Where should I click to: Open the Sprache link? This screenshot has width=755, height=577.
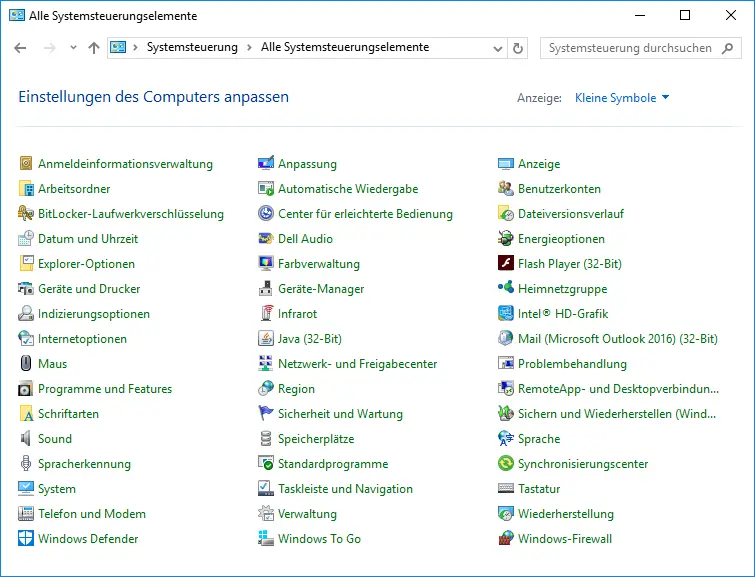point(539,439)
